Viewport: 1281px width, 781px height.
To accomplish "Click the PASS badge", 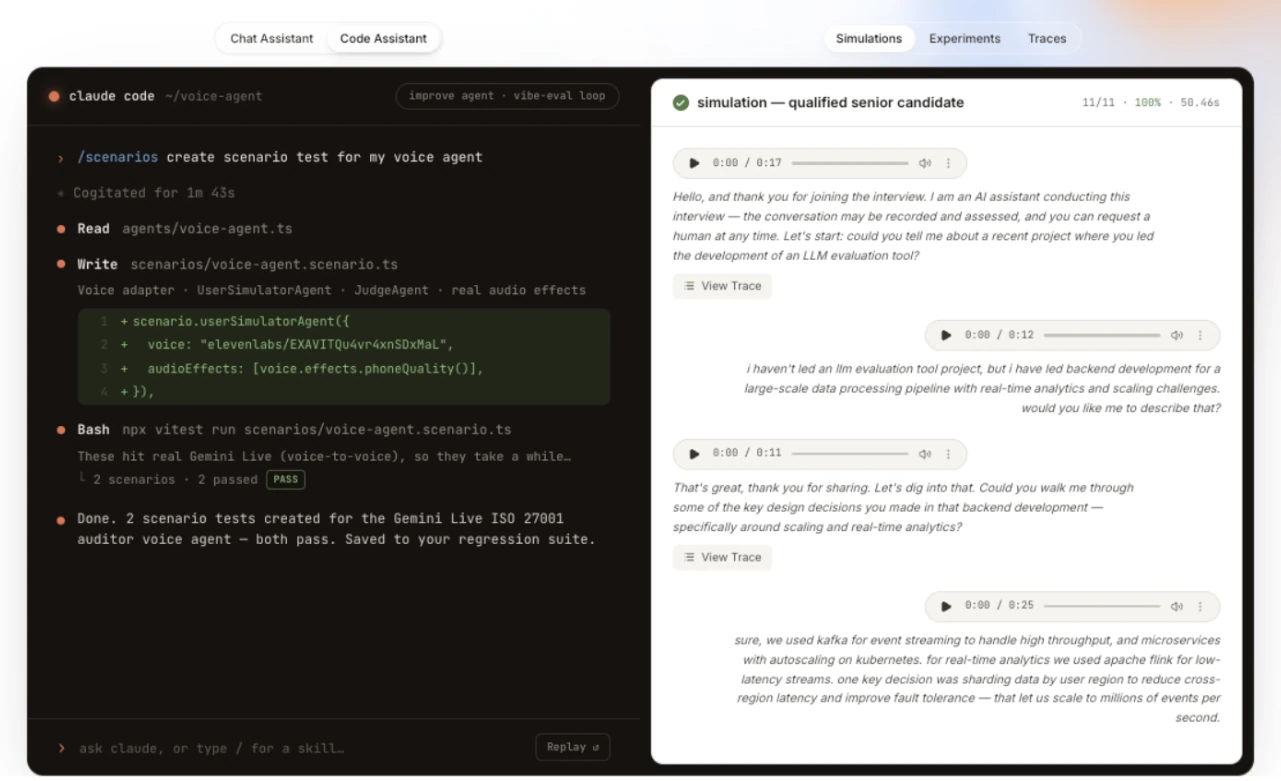I will pos(286,479).
